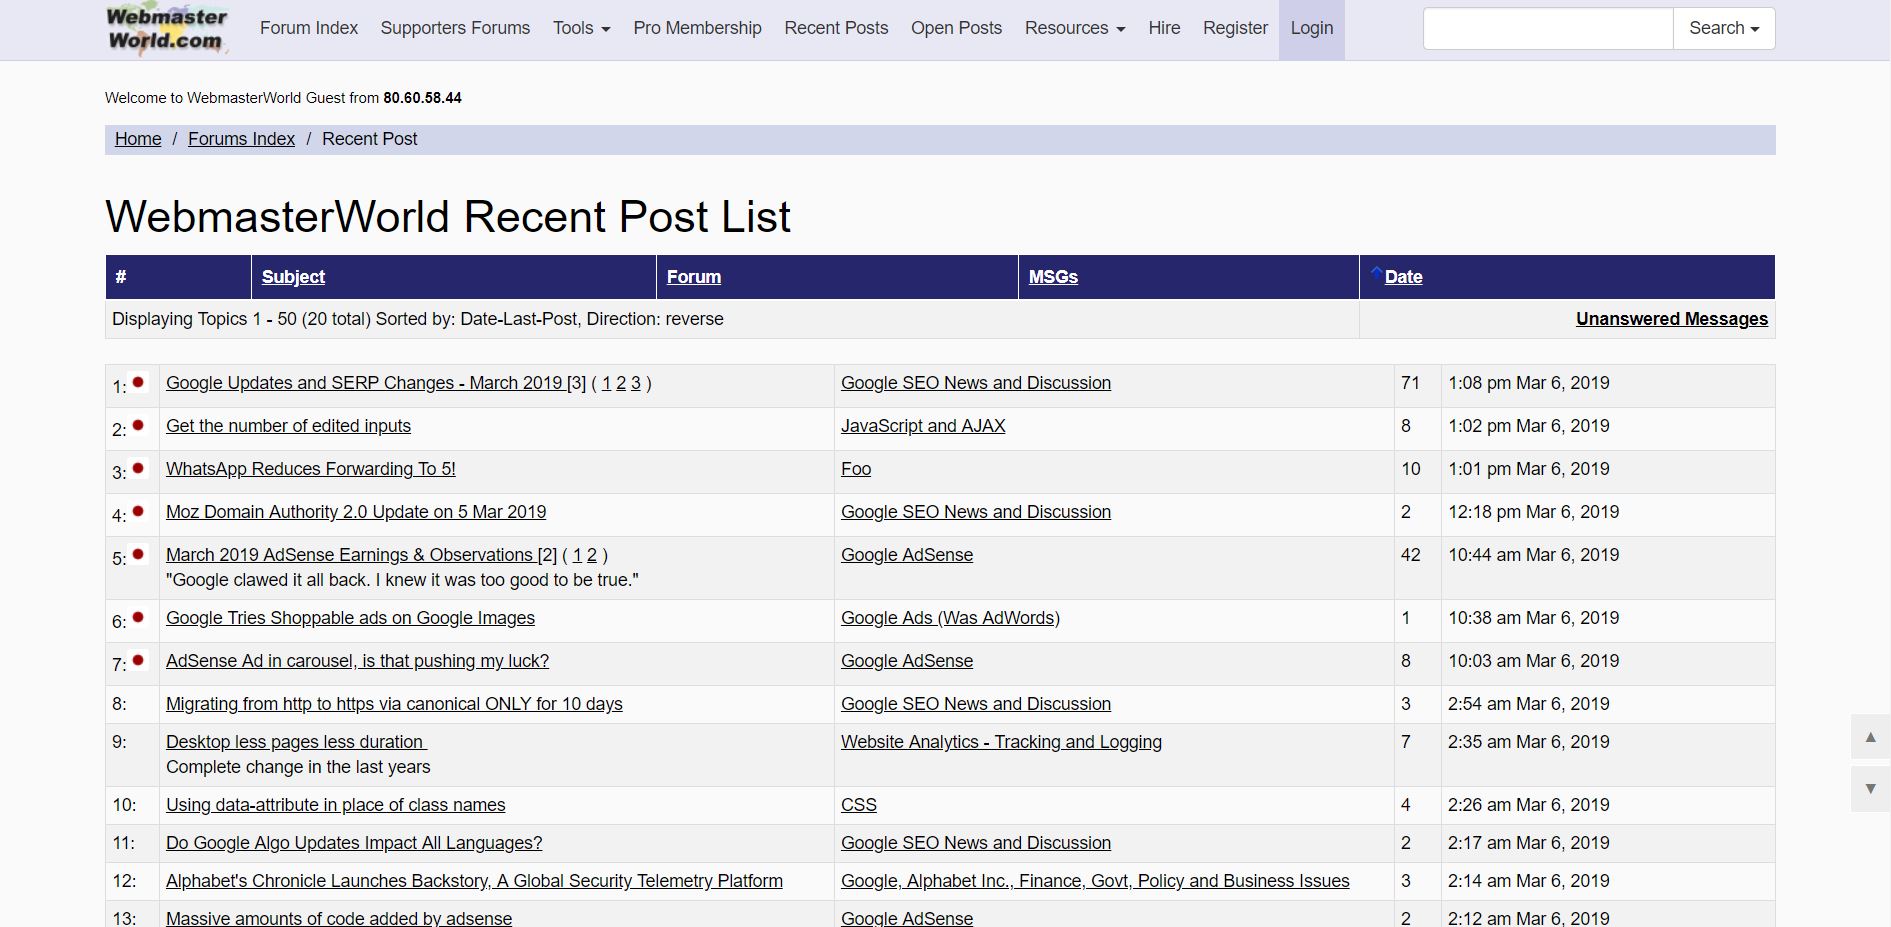Open Moz Domain Authority 2.0 Update topic
Viewport: 1891px width, 927px height.
pyautogui.click(x=356, y=512)
